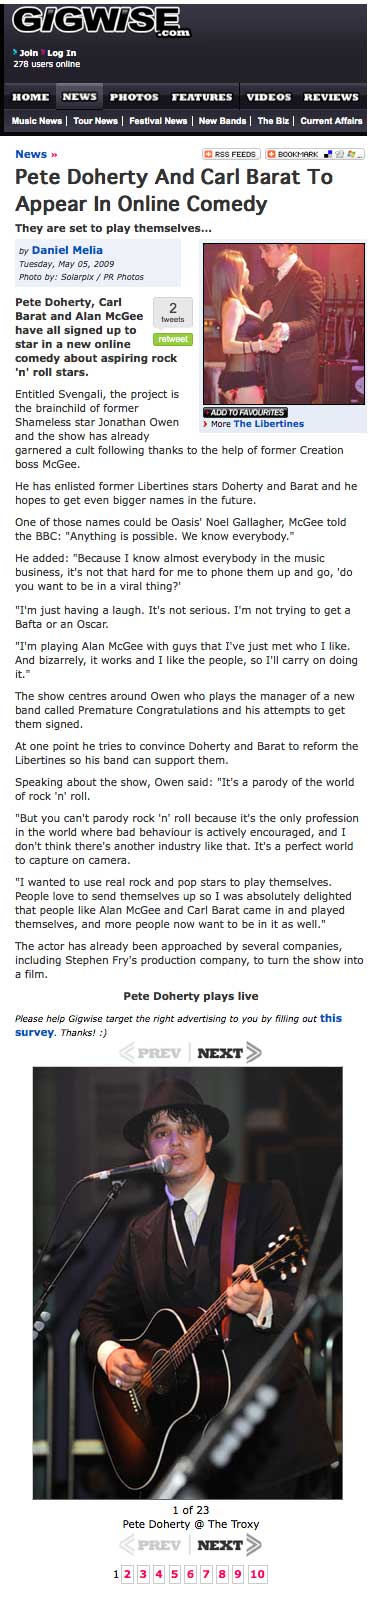
Task: Jump to gallery page 5
Action: [x=174, y=1574]
